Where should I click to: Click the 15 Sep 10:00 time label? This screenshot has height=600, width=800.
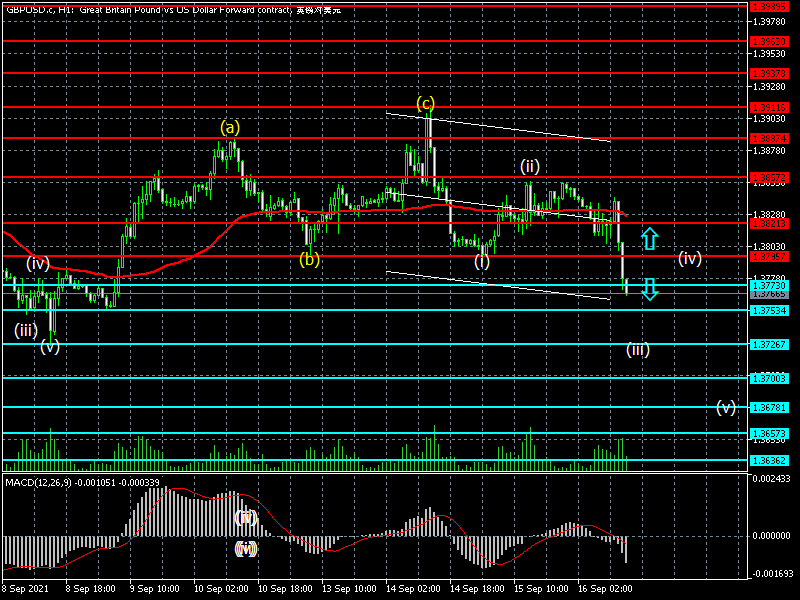click(x=541, y=588)
